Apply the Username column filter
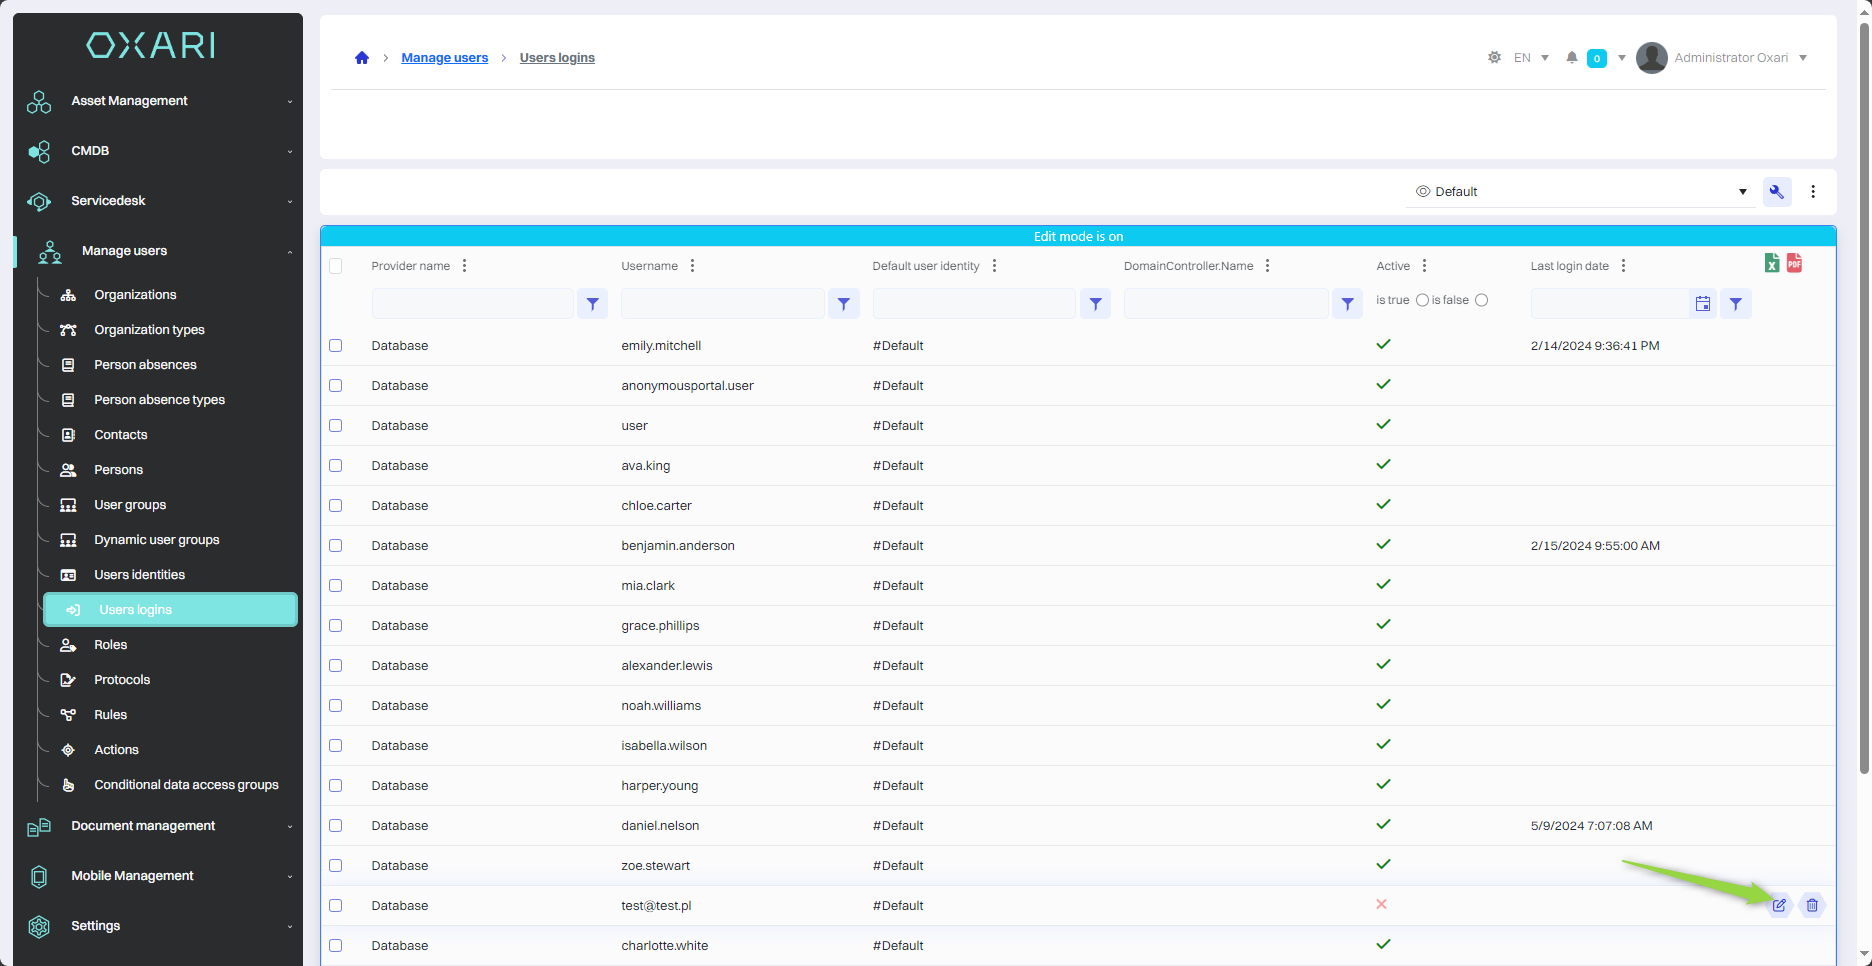 tap(844, 304)
